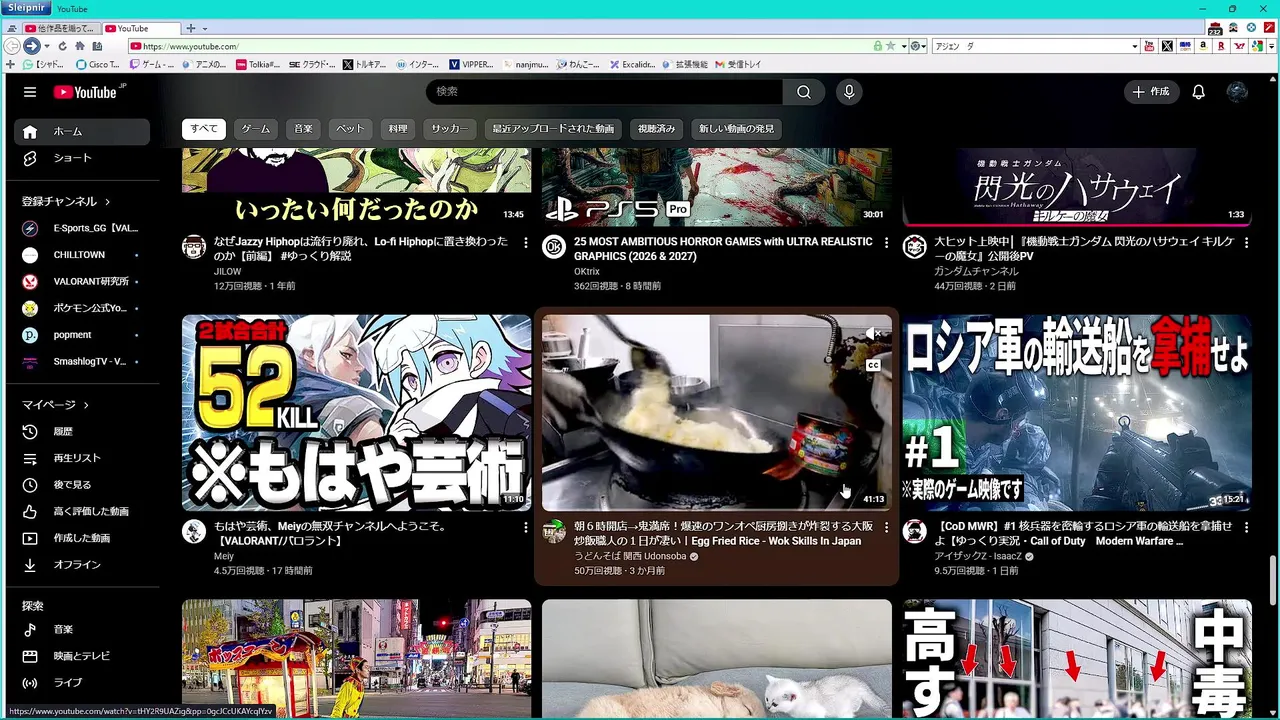Add a new browser tab with plus

[x=191, y=28]
